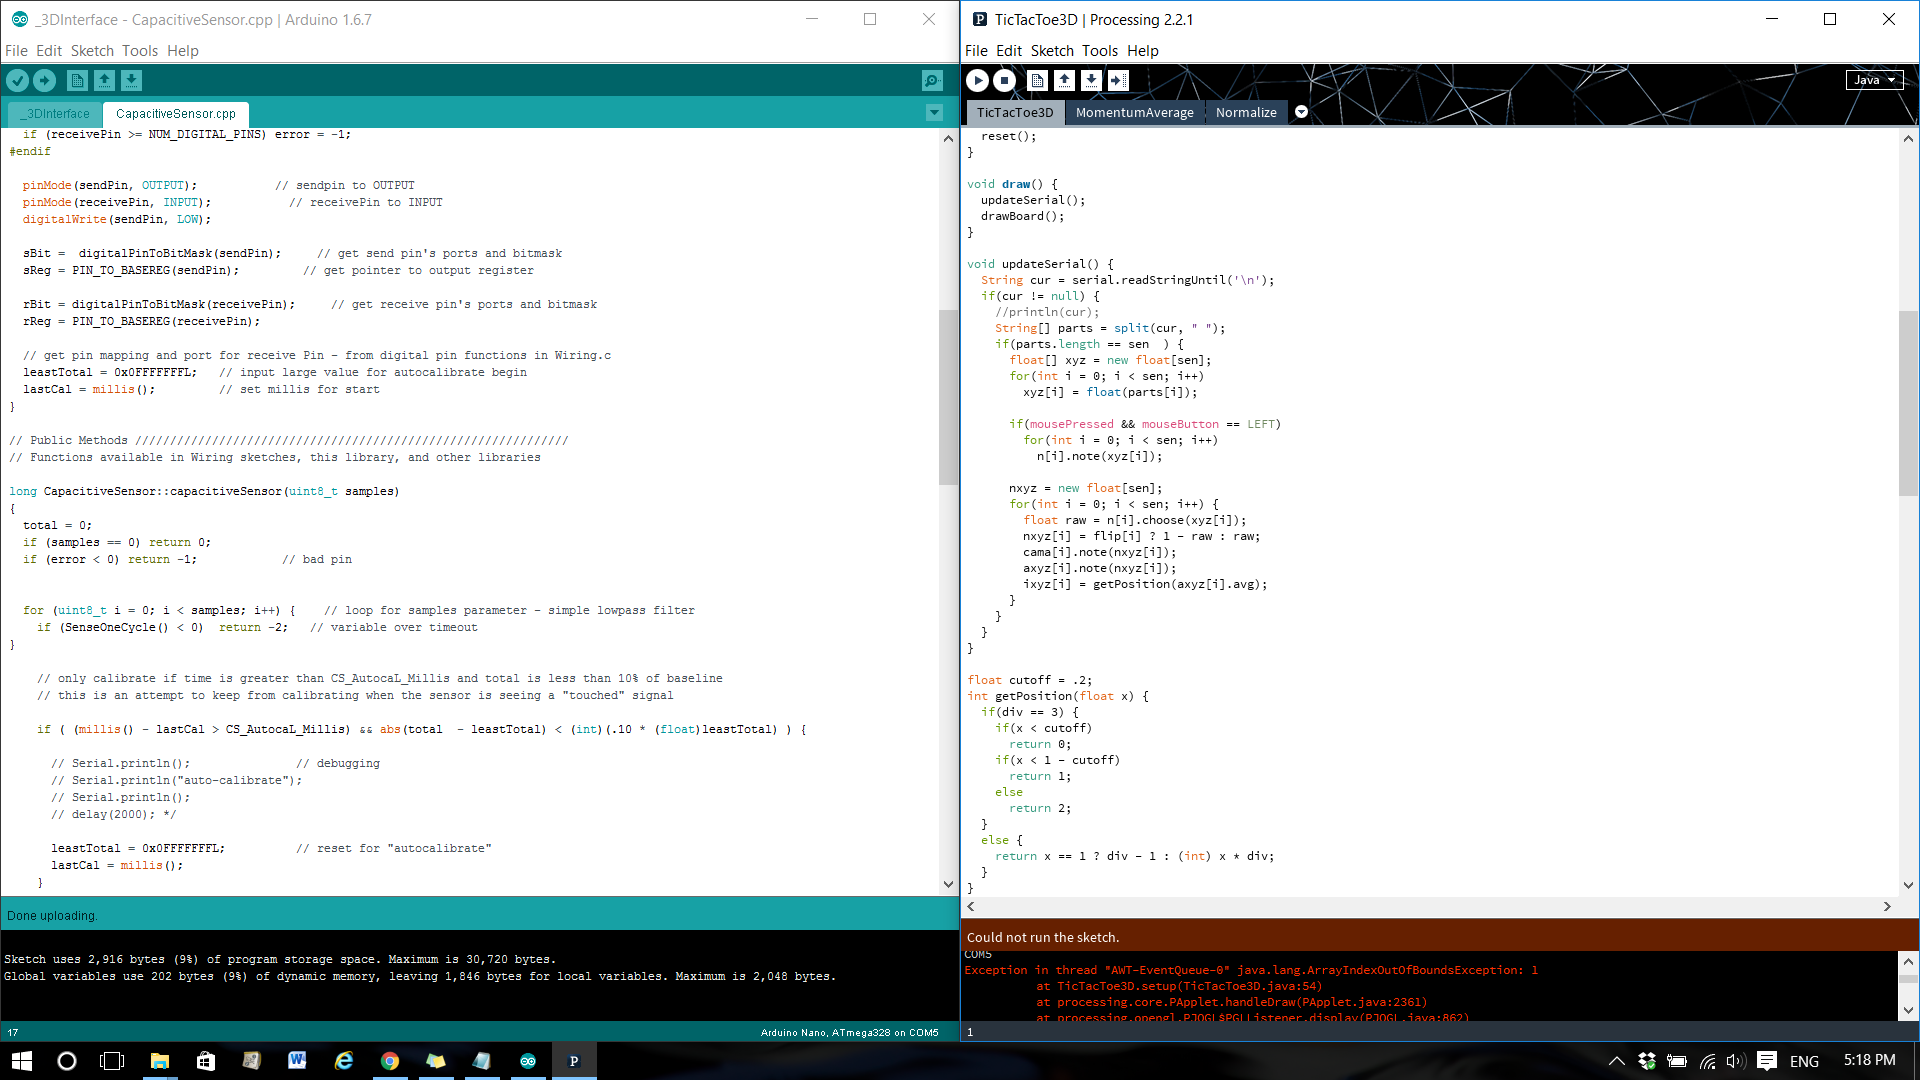
Task: Open the Processing Help menu
Action: 1143,51
